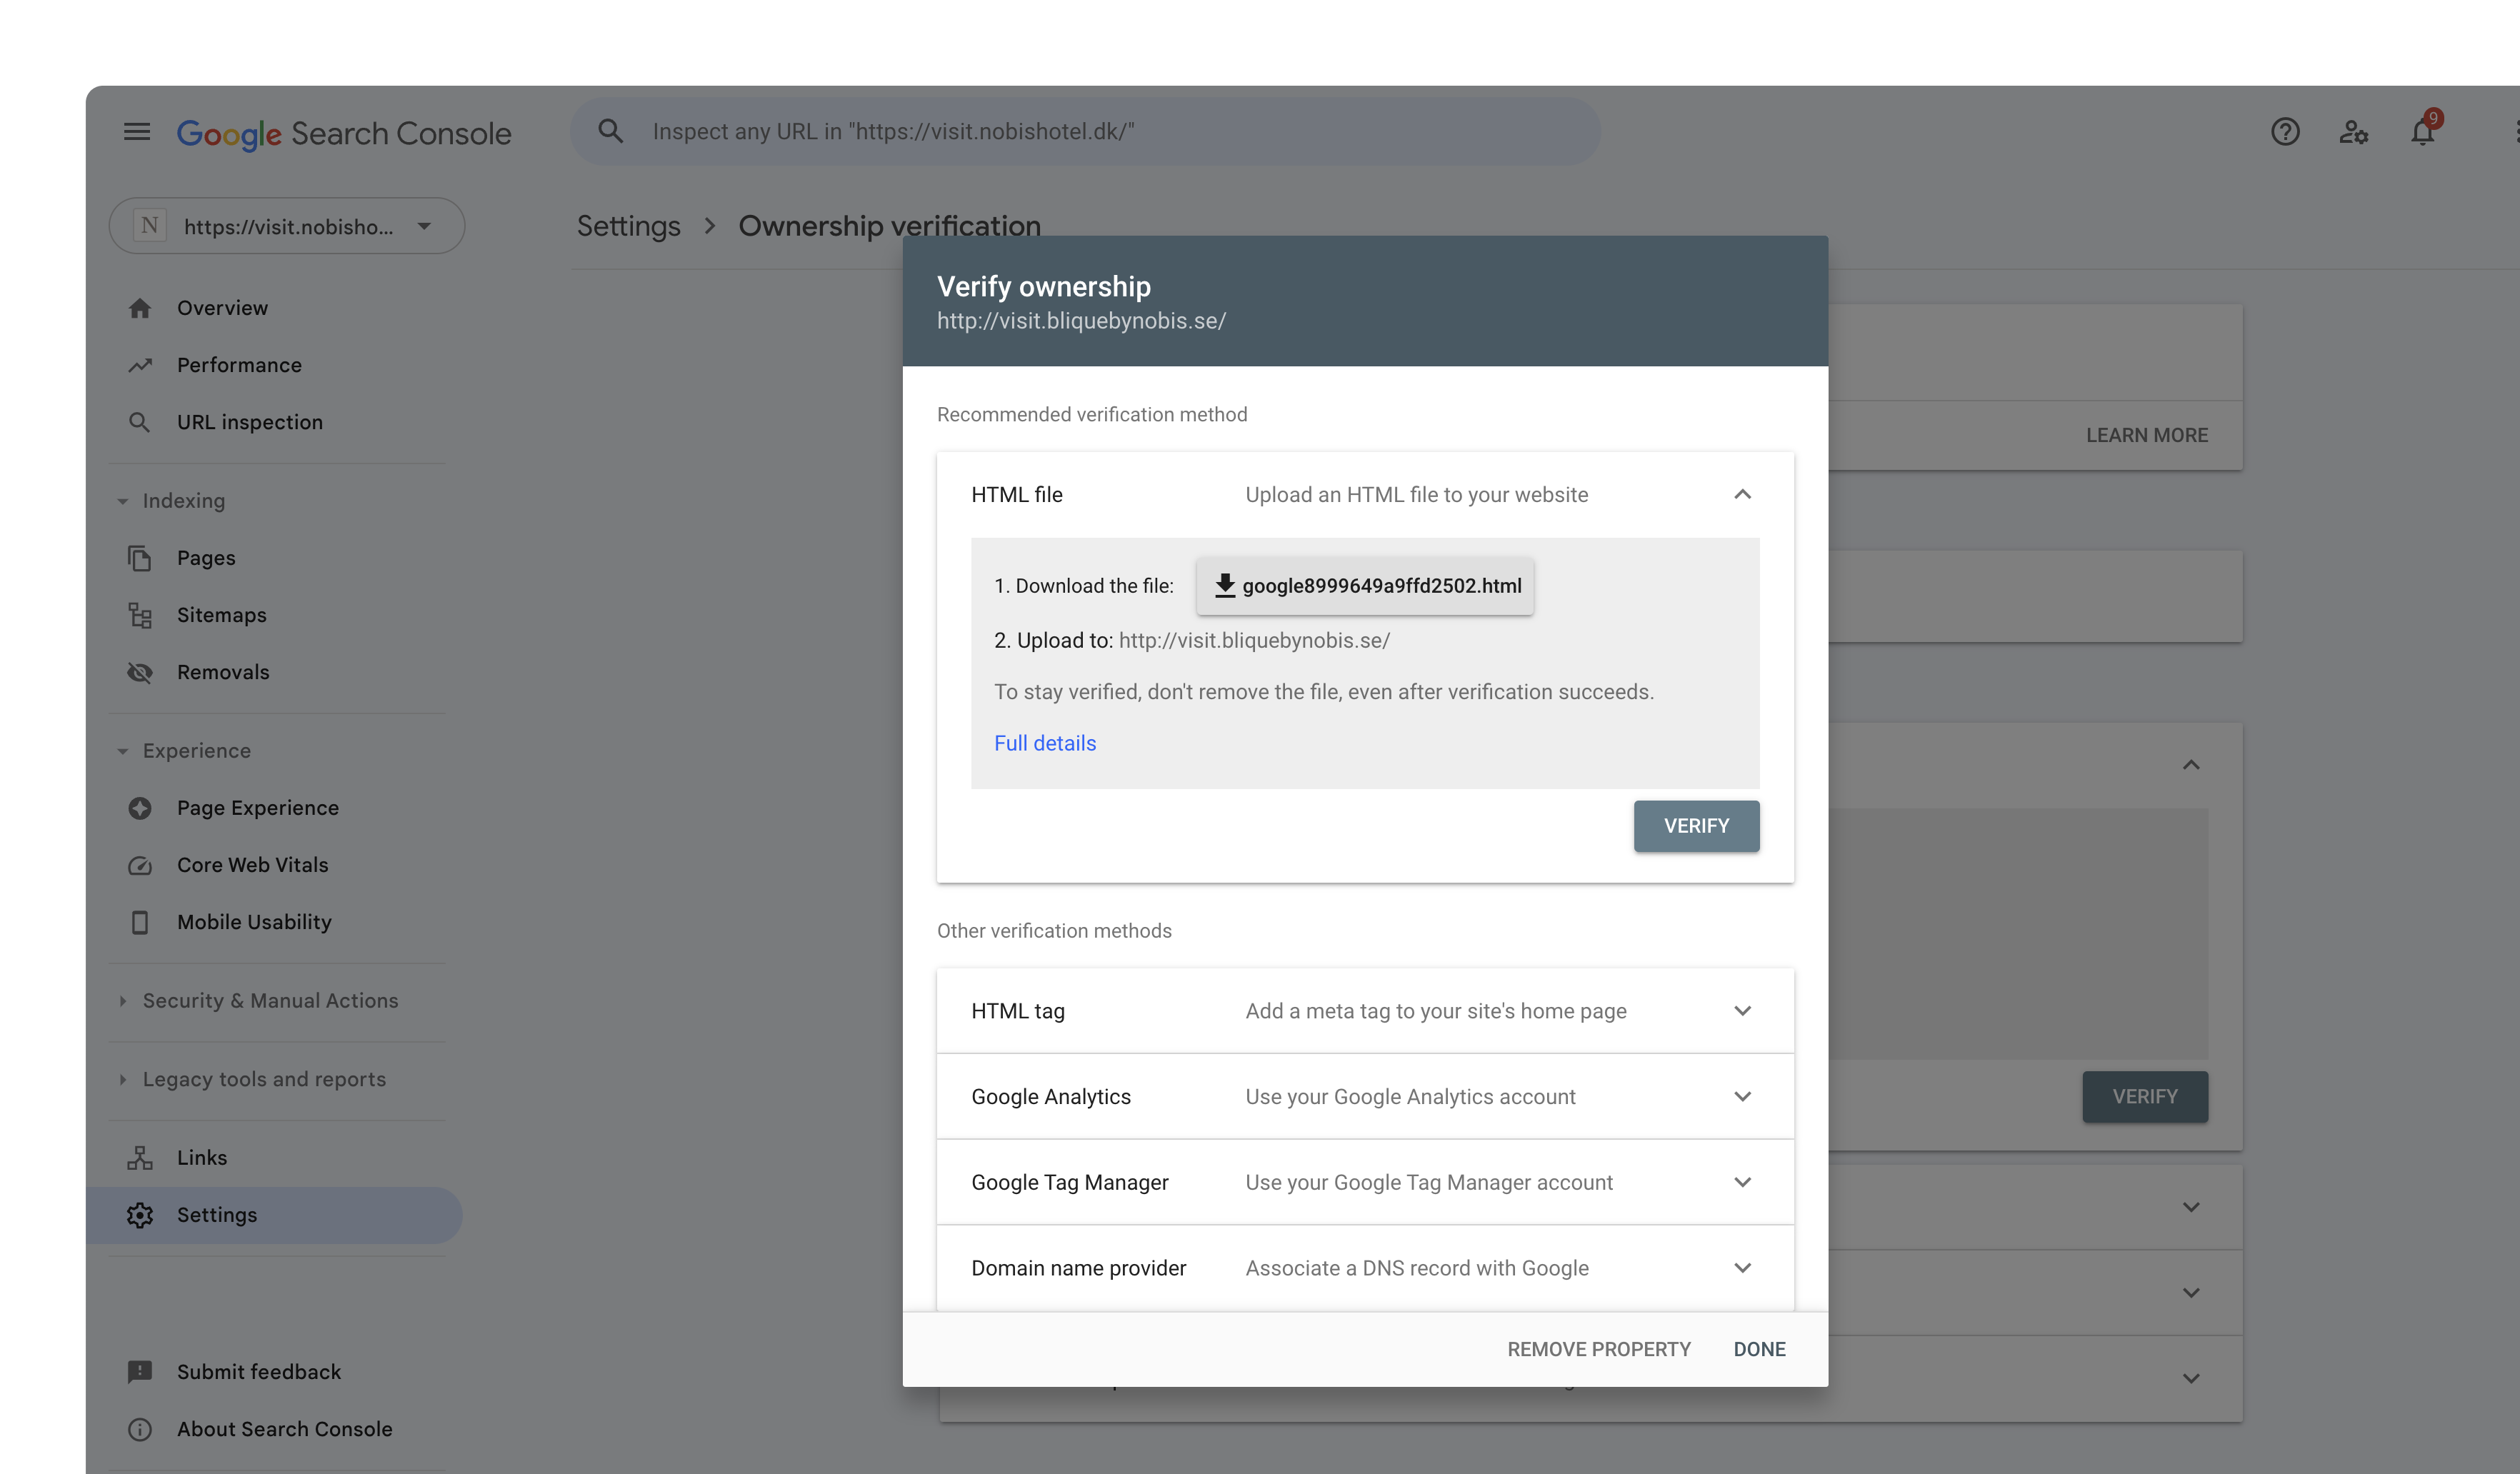Click the Page Experience icon
This screenshot has height=1474, width=2520.
(140, 808)
